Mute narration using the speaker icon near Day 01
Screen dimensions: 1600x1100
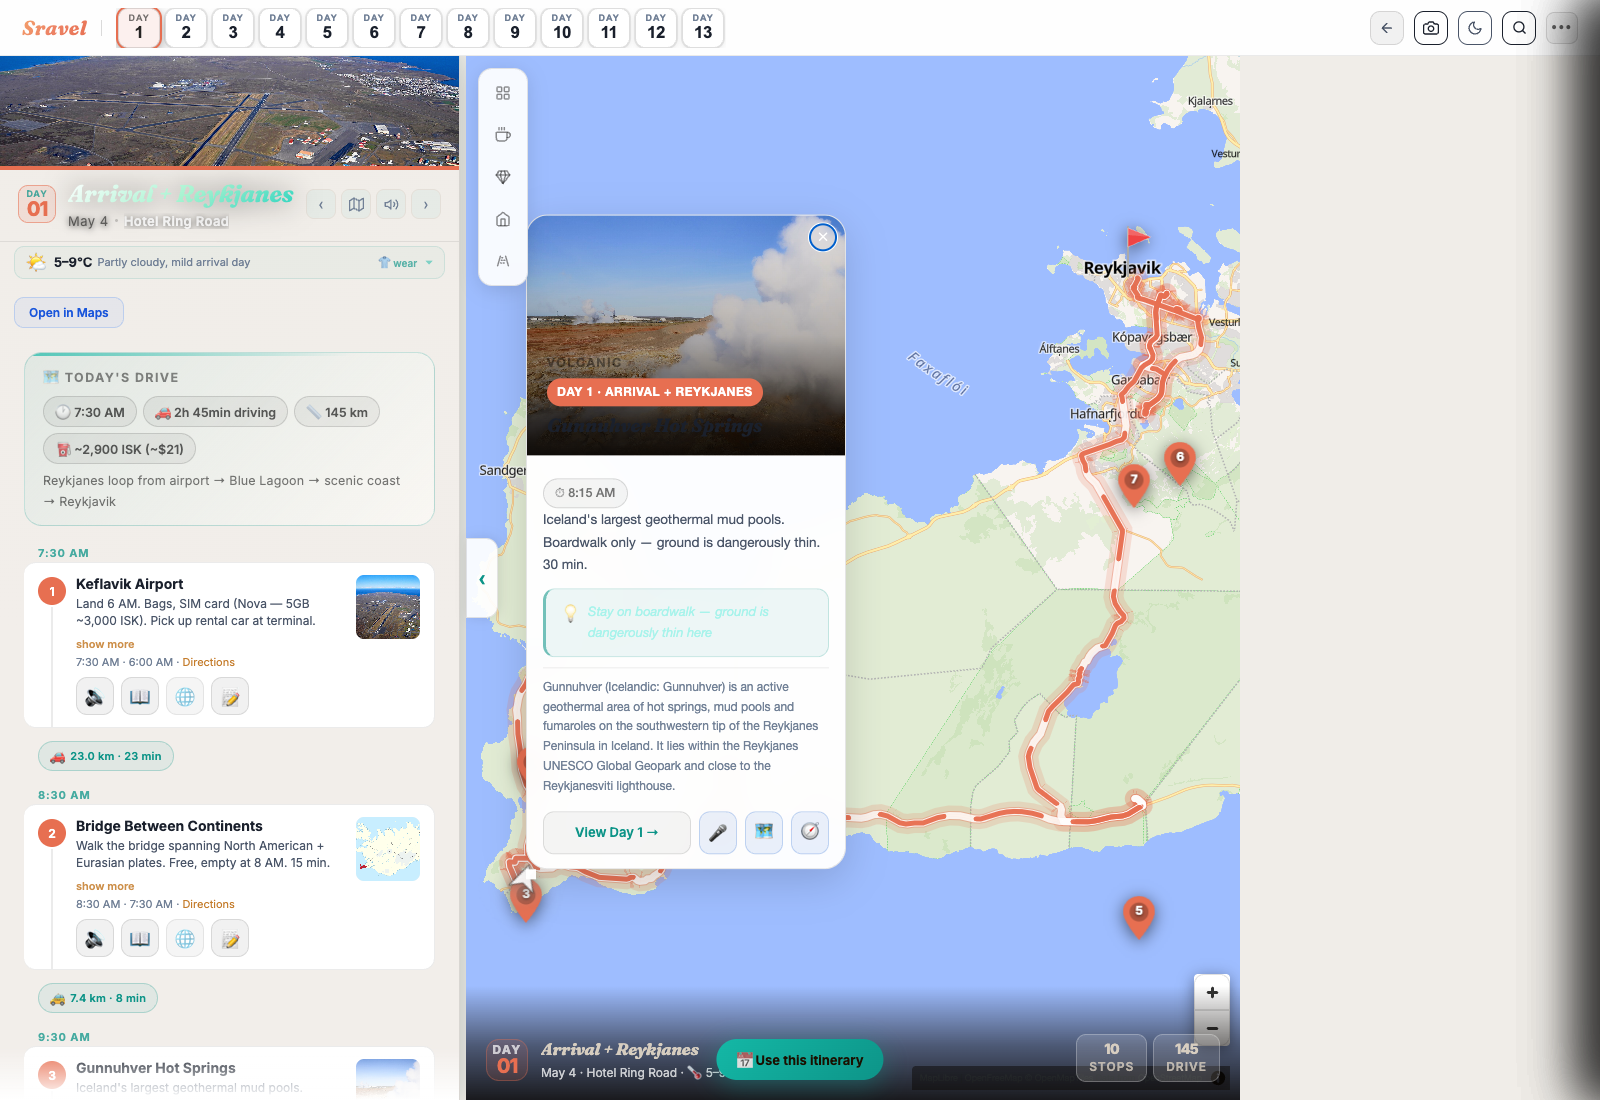[391, 204]
